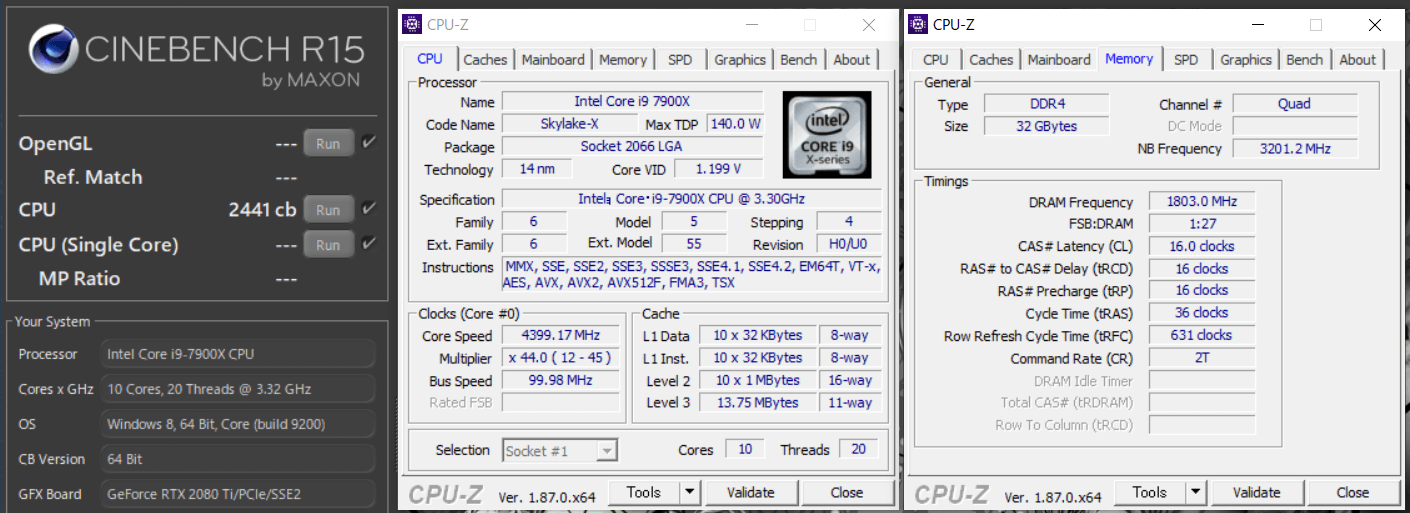This screenshot has width=1410, height=513.
Task: Click the OS field showing Windows 8
Action: (238, 424)
